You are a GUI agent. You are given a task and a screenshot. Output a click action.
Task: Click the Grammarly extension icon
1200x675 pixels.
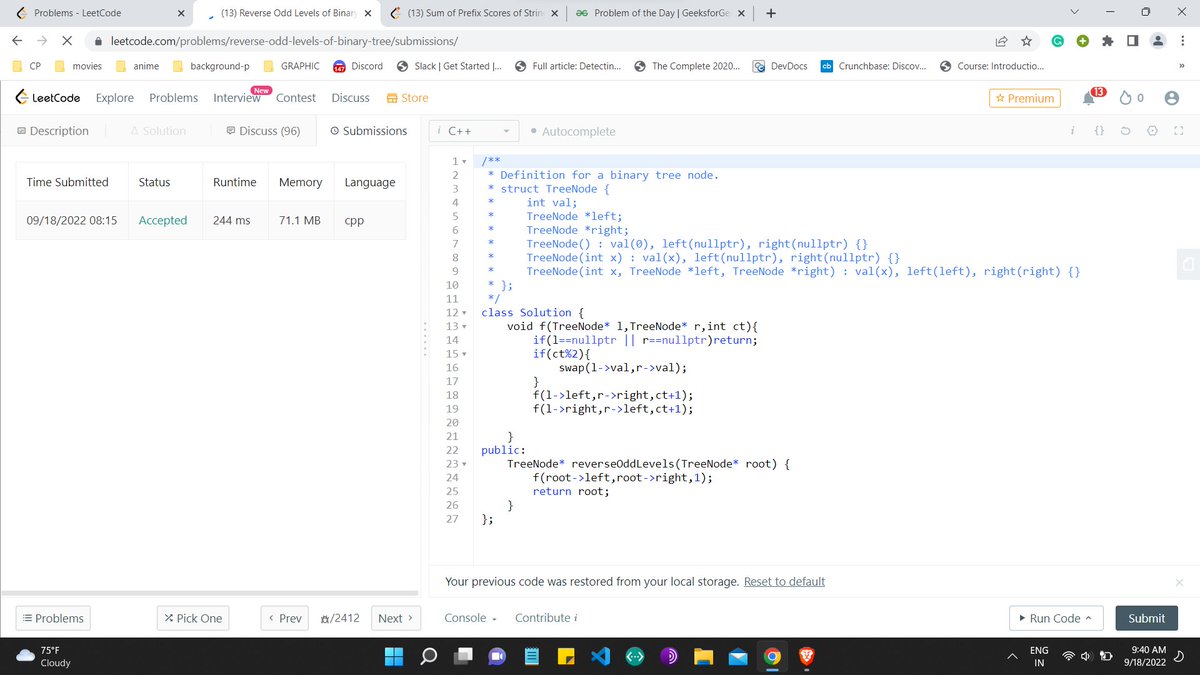(x=1057, y=41)
